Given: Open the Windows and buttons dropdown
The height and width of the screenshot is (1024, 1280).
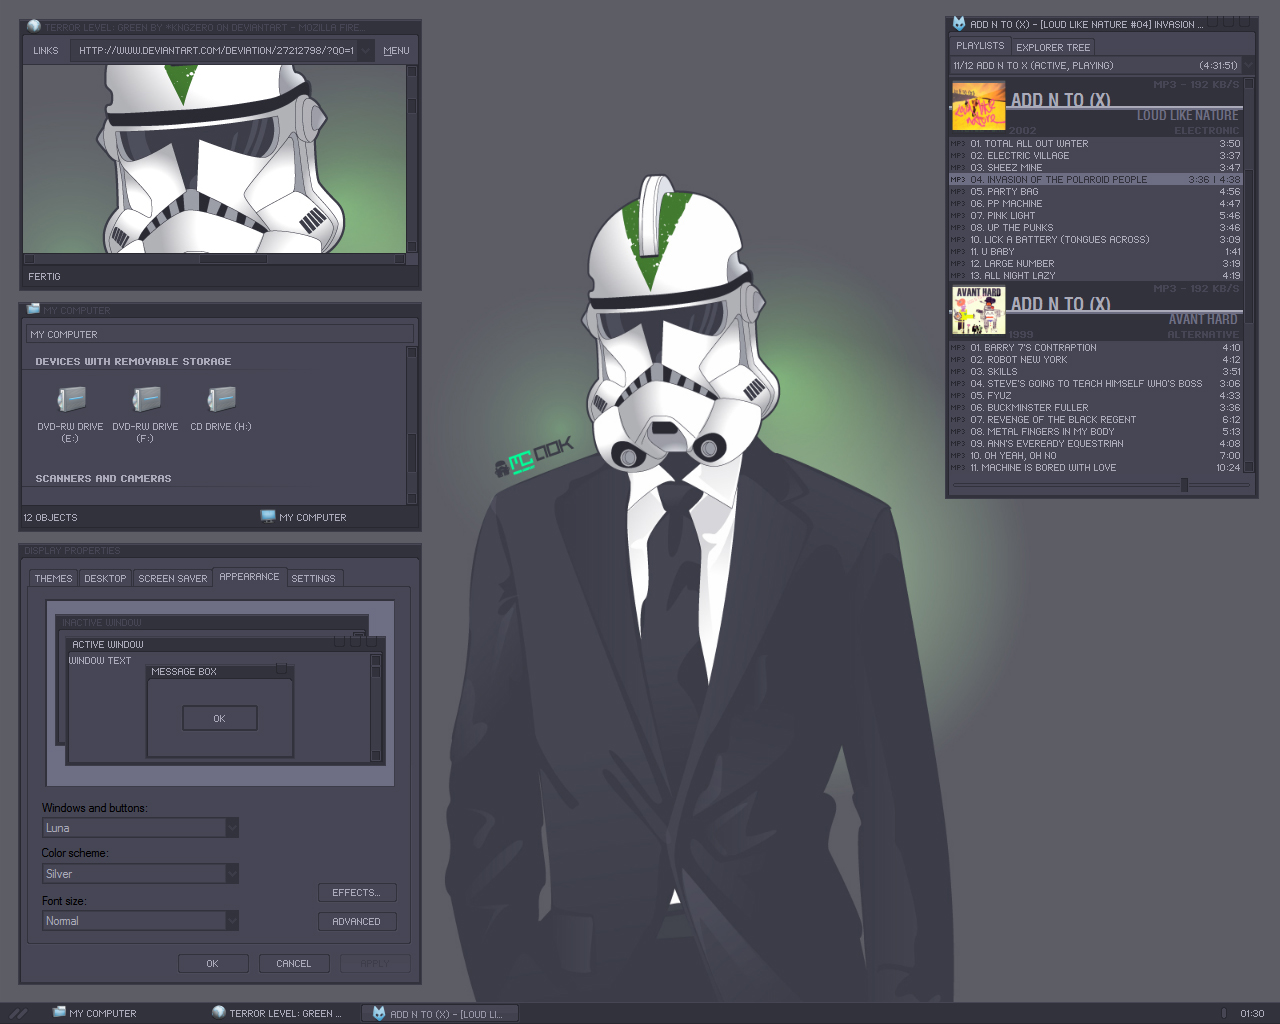Looking at the screenshot, I should coord(232,827).
